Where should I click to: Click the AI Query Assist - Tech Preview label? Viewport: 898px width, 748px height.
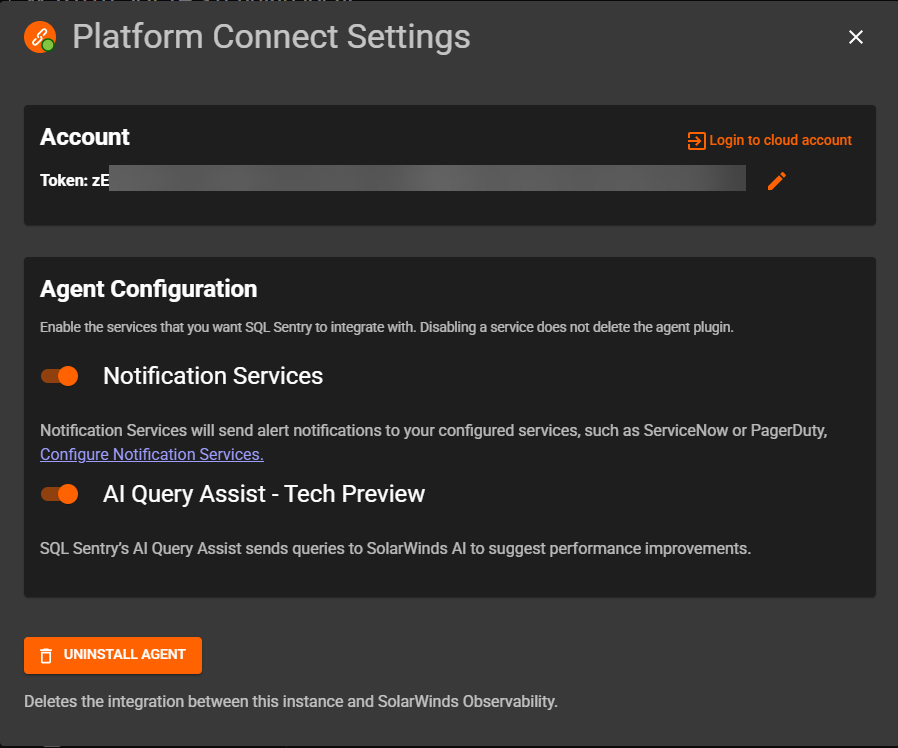pos(264,494)
